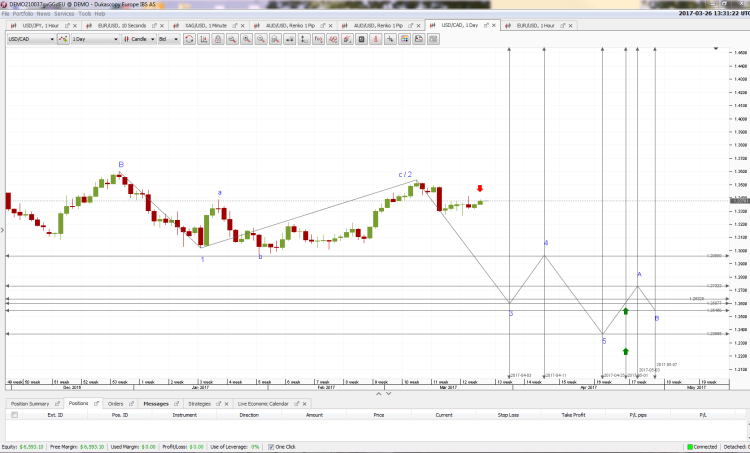The image size is (750, 453).
Task: Detach the USD/CAD 1 Day chart tab
Action: click(486, 25)
